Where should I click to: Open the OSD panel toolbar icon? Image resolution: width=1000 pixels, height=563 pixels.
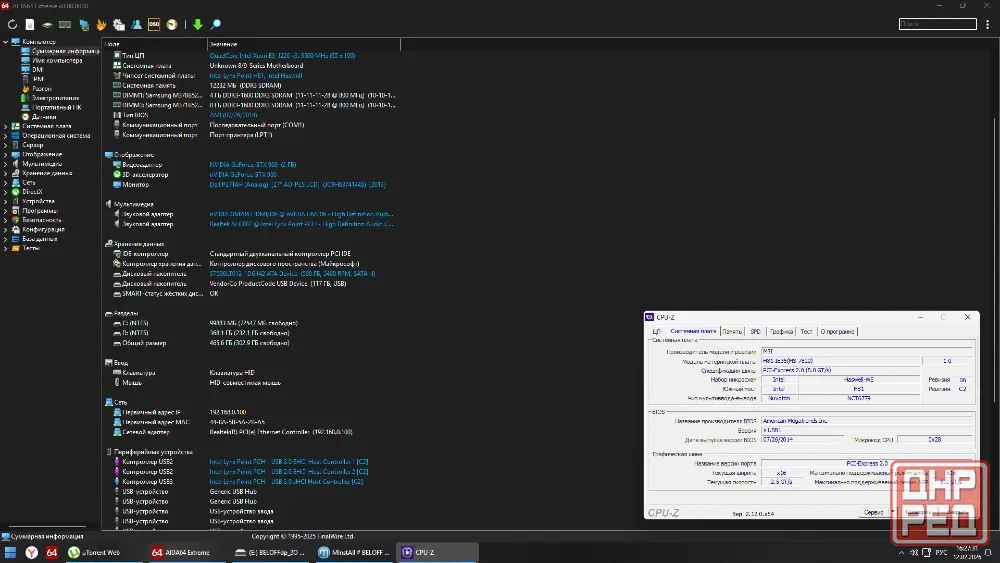154,24
